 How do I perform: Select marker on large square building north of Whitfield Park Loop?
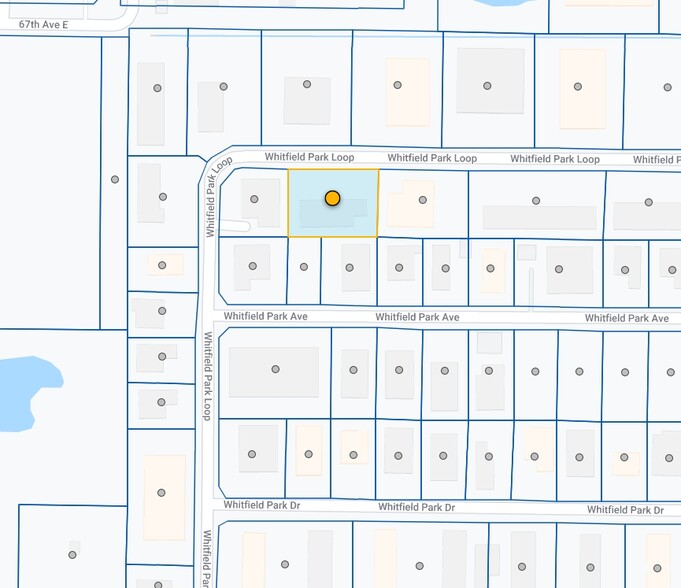tap(487, 86)
